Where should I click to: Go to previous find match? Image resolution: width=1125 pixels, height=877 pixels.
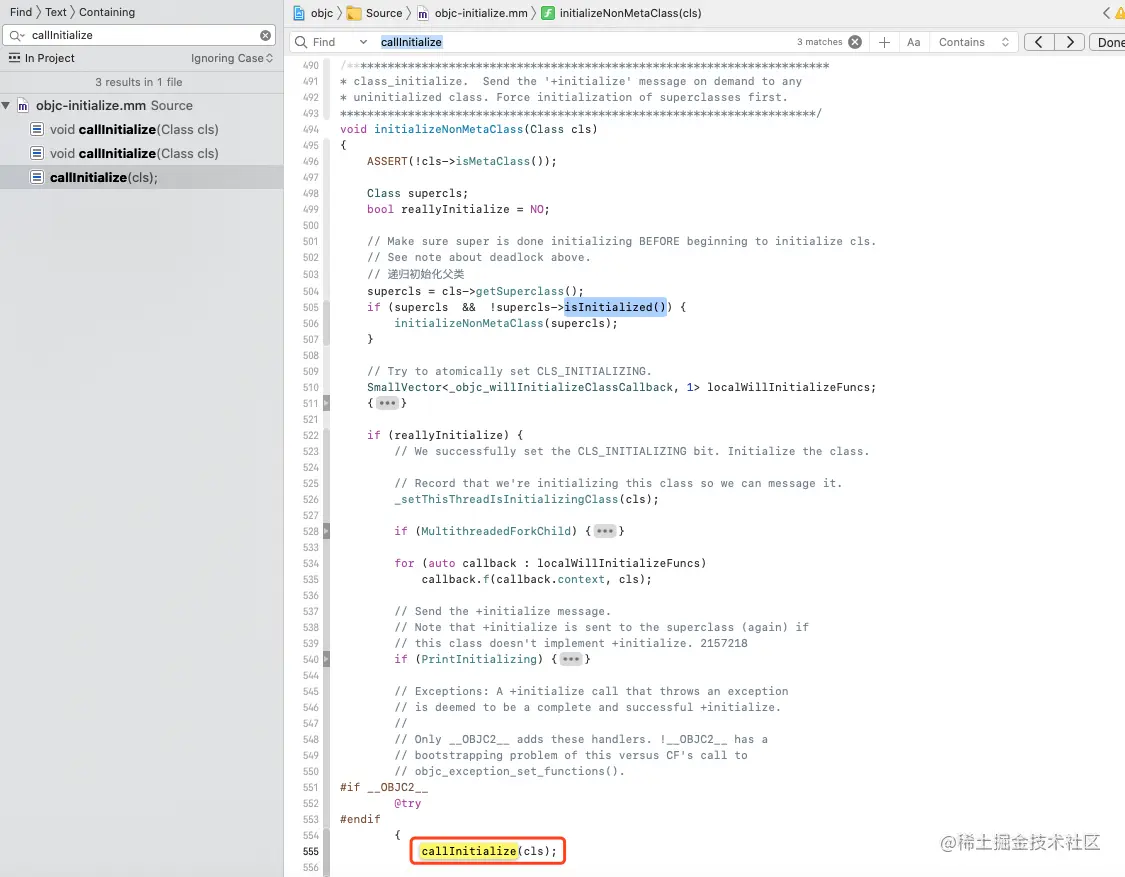click(1039, 42)
